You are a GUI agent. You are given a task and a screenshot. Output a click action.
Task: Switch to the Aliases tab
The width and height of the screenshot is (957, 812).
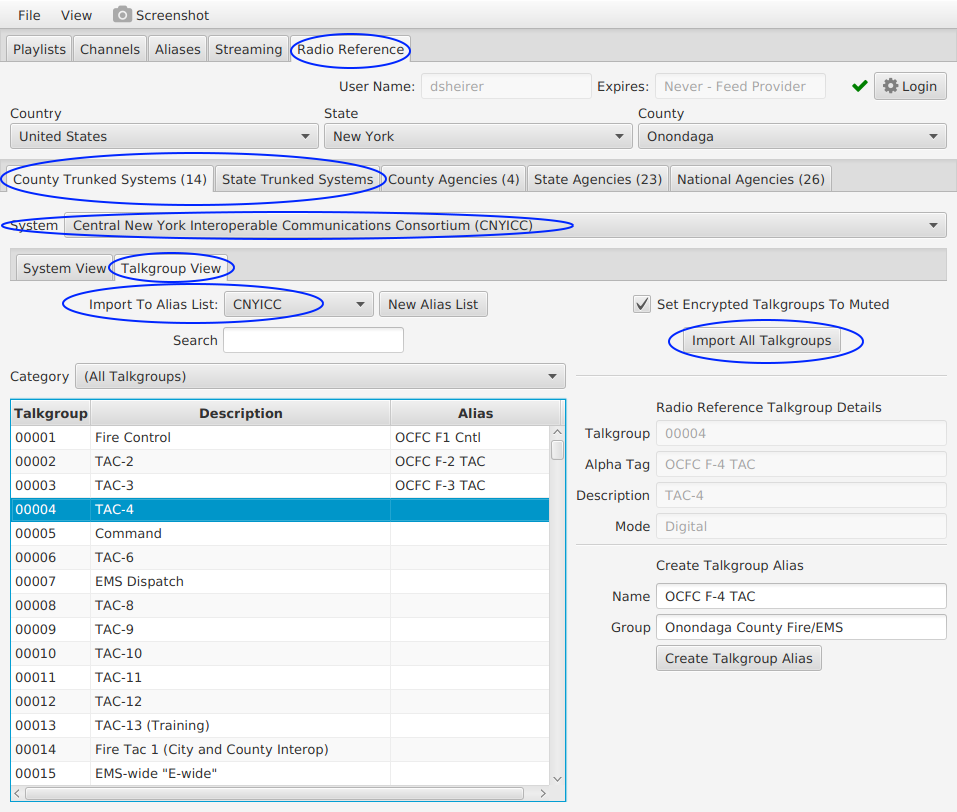click(178, 49)
